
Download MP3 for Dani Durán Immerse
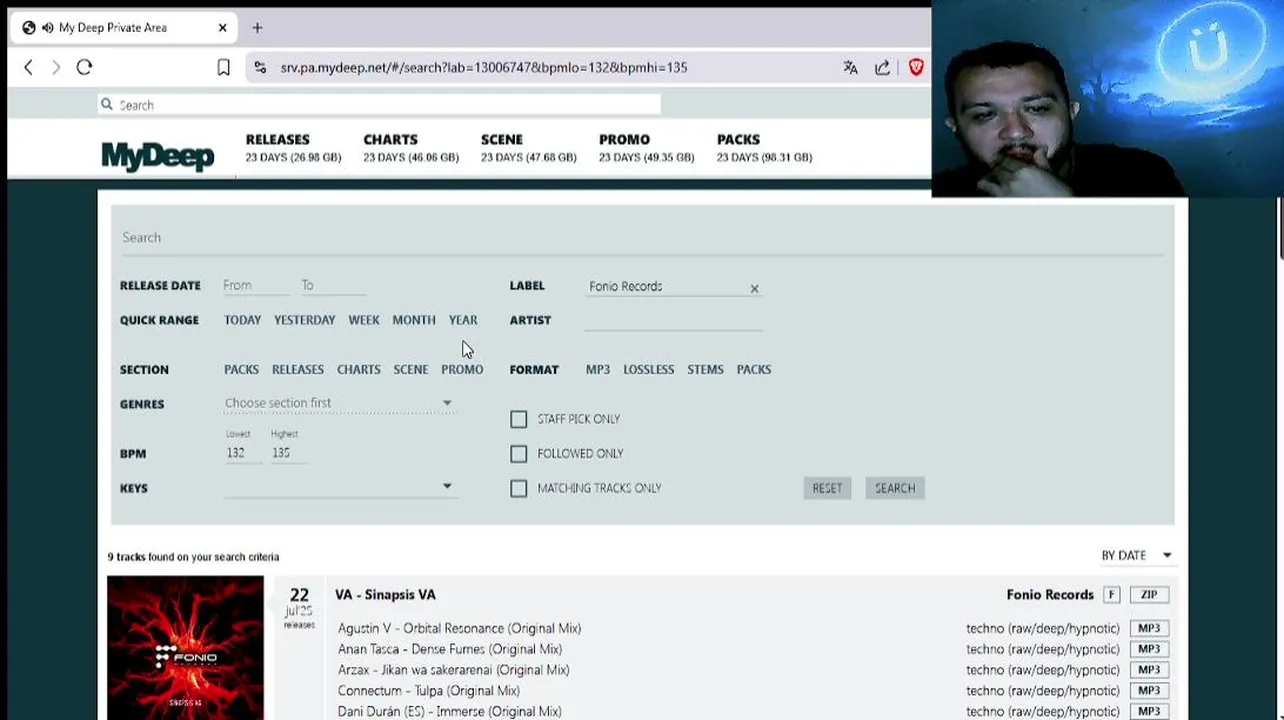click(x=1148, y=711)
